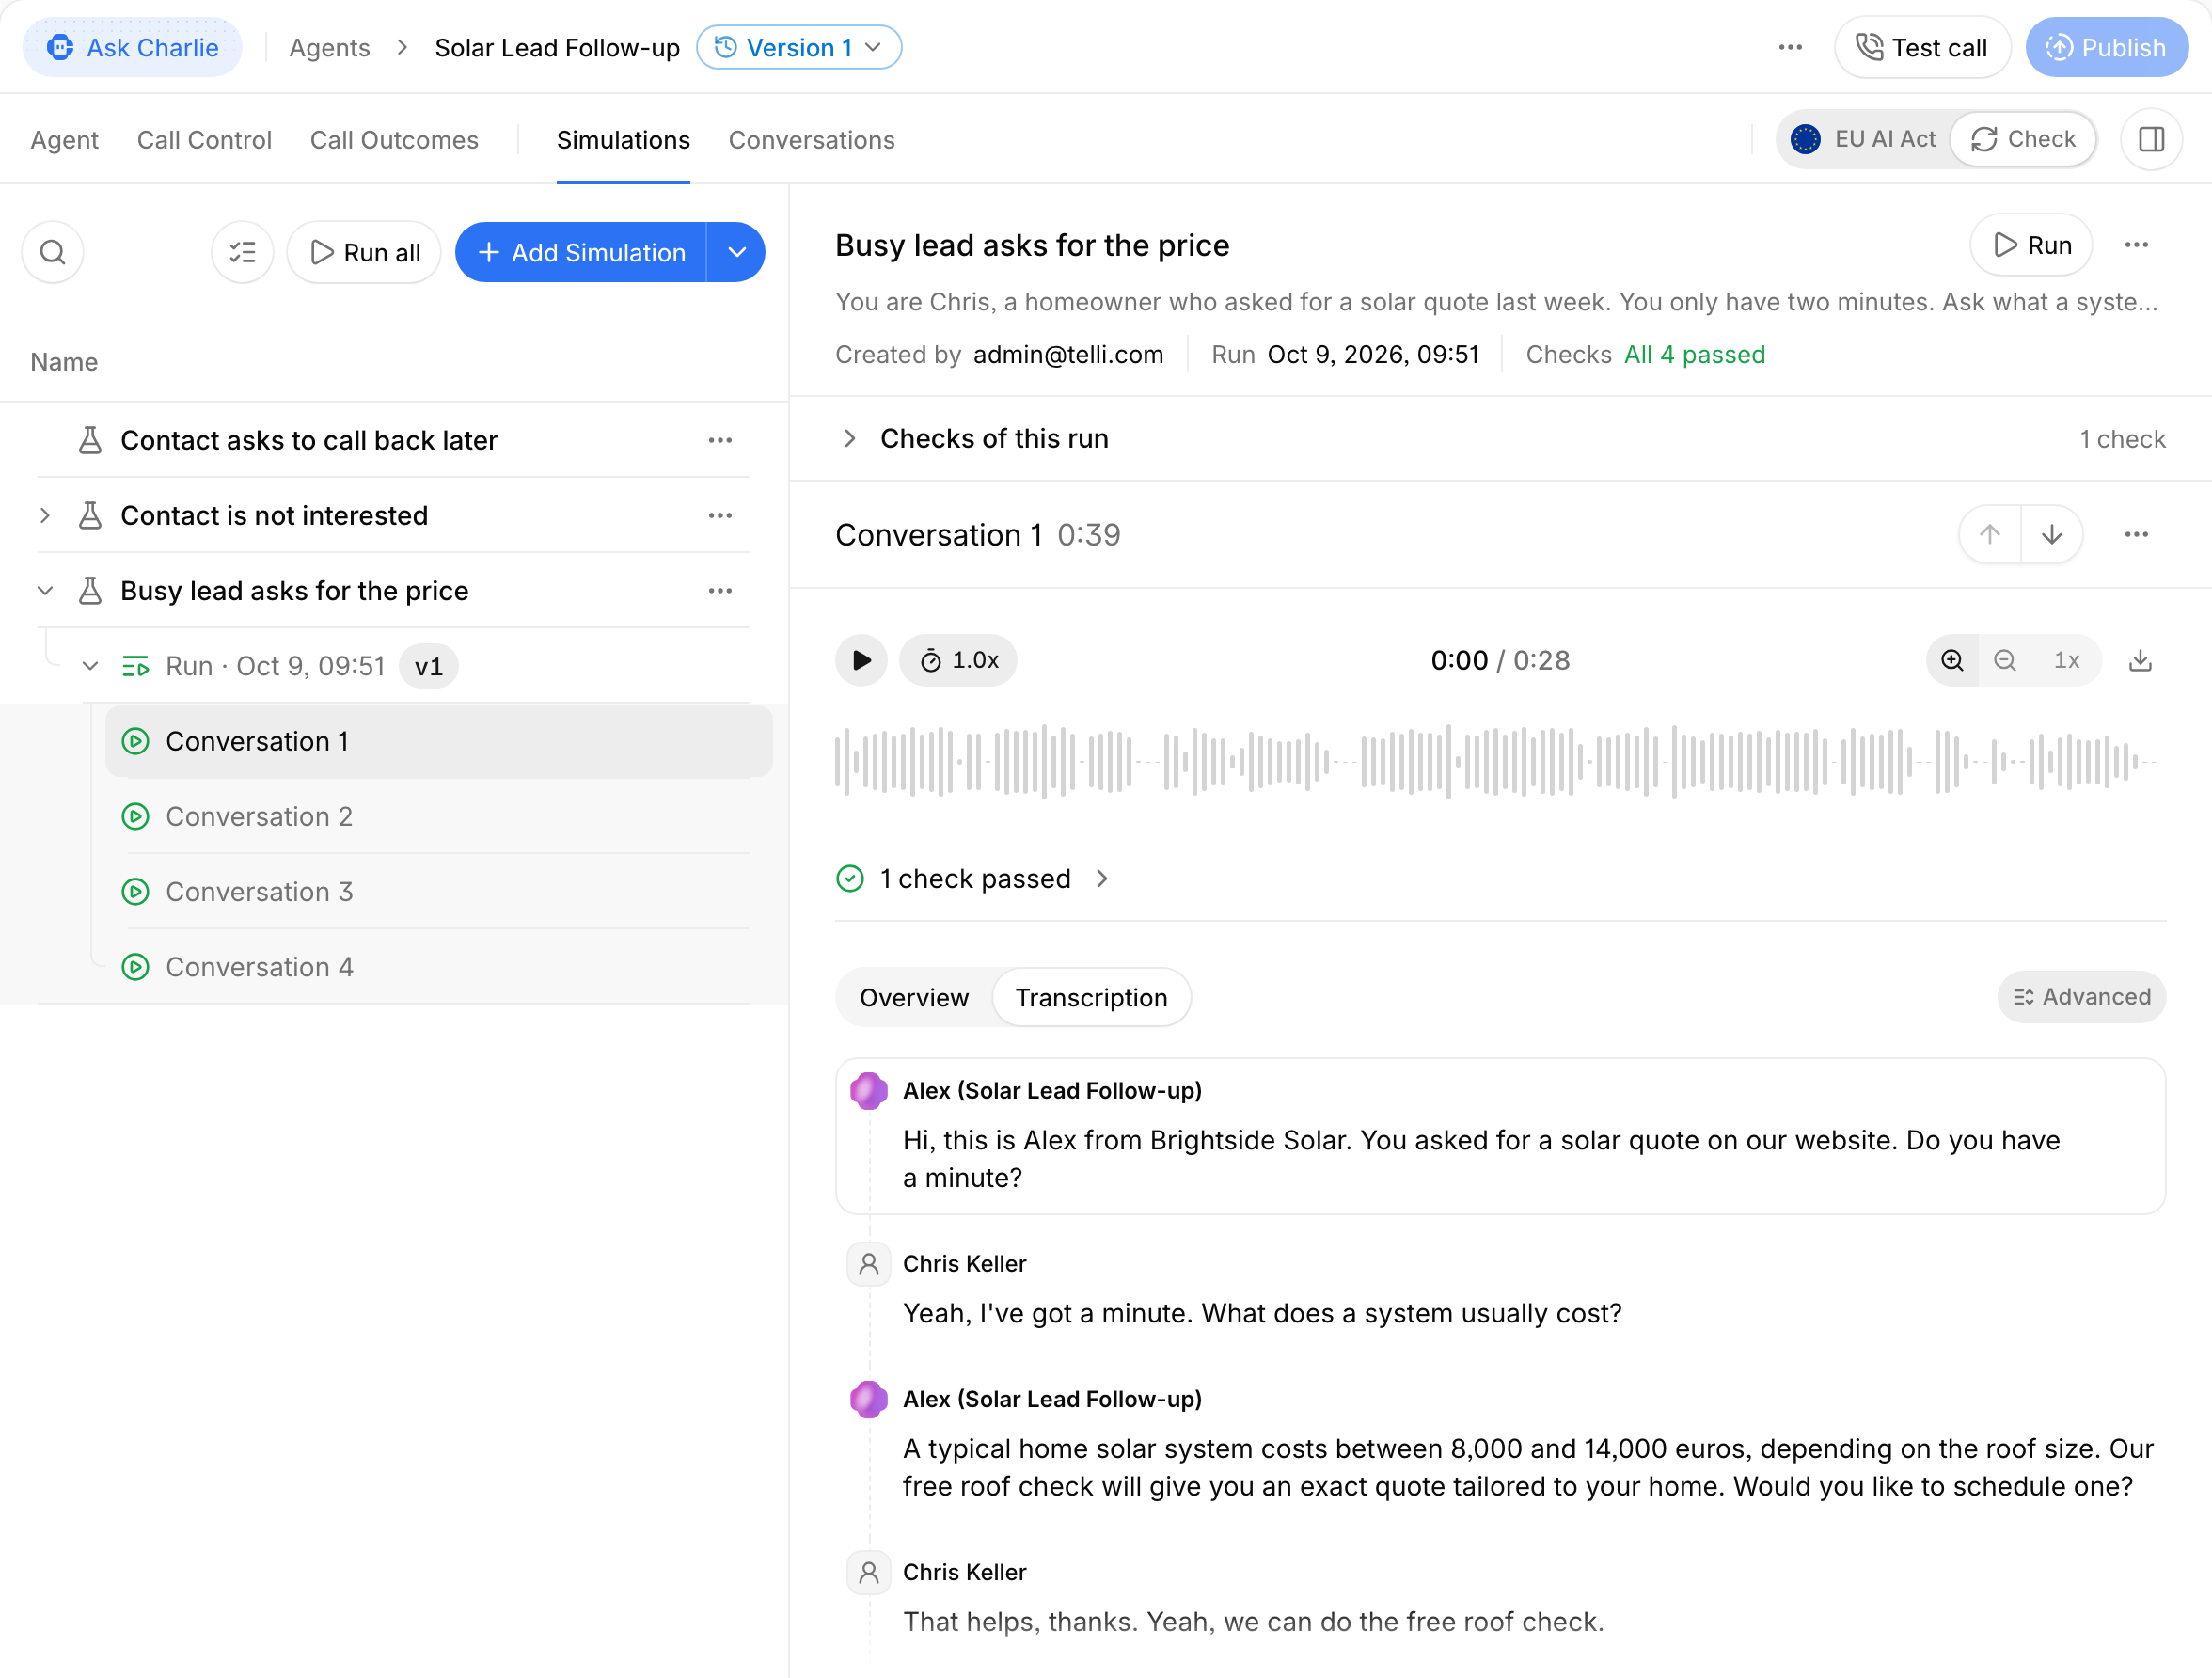This screenshot has height=1678, width=2212.
Task: Click the Publish button
Action: [2106, 47]
